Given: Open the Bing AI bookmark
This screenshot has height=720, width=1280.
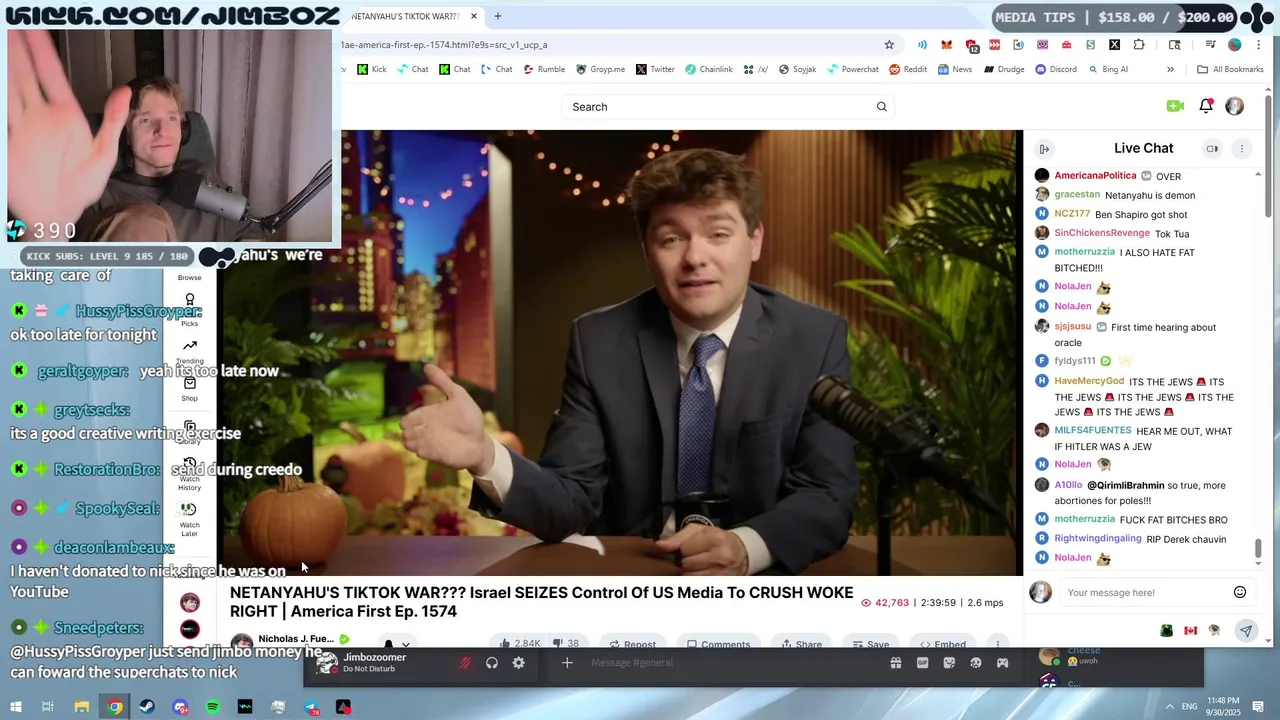Looking at the screenshot, I should 1107,70.
